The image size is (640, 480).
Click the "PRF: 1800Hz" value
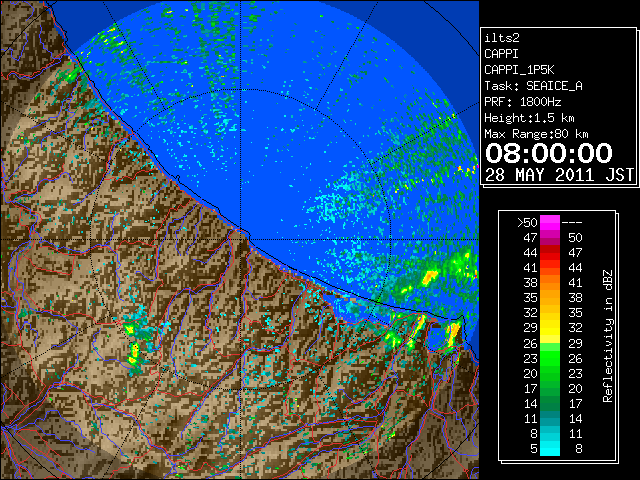pyautogui.click(x=523, y=102)
